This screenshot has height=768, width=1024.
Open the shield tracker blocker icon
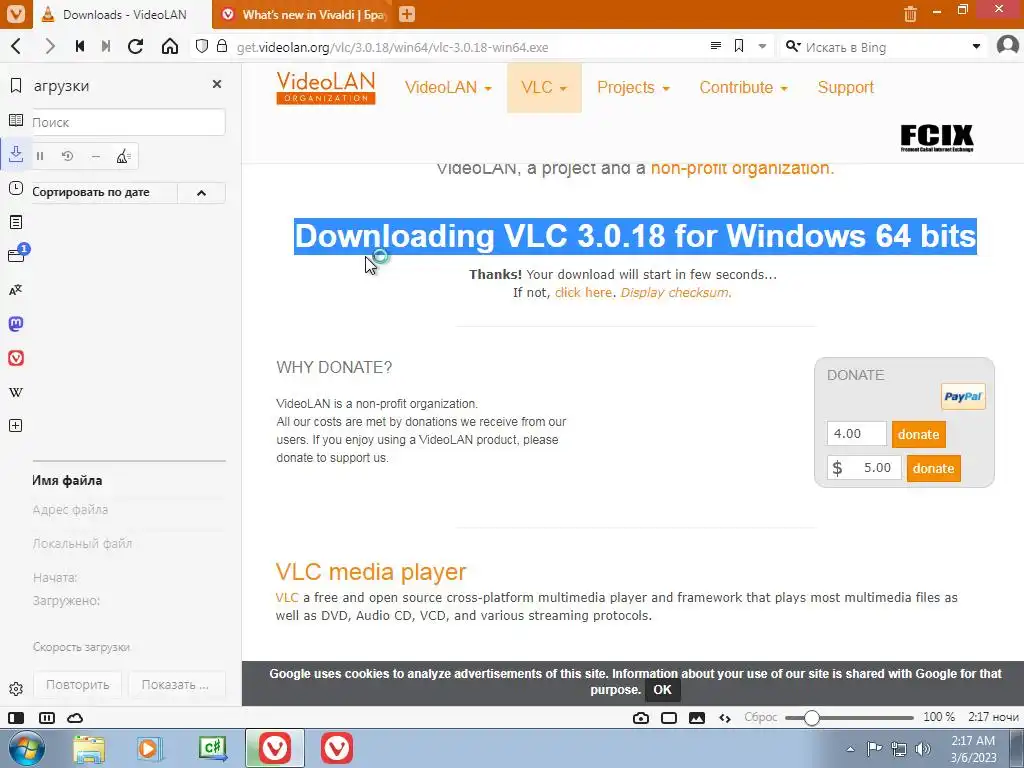202,46
